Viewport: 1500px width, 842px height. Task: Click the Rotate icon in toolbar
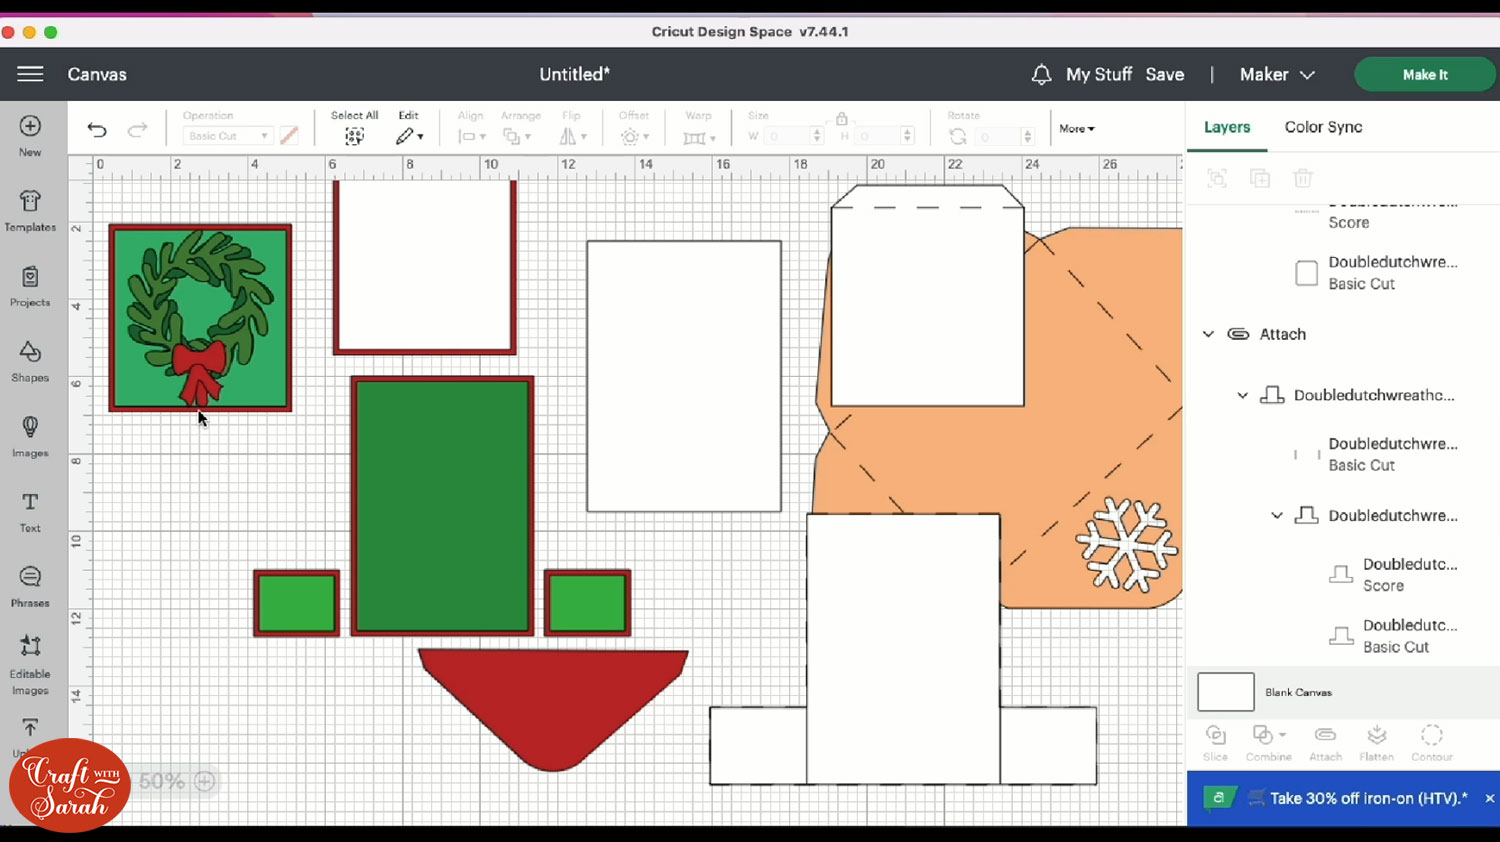(x=958, y=137)
